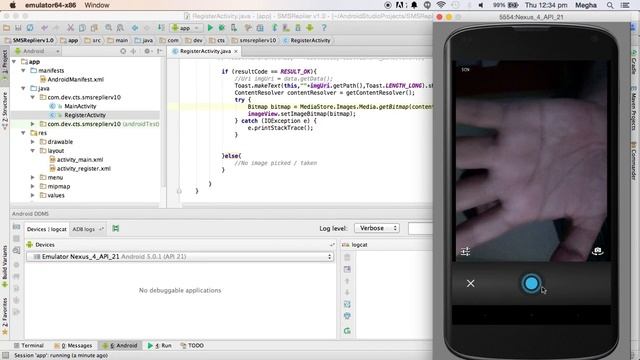The image size is (640, 360).
Task: Click the Wi-Fi status icon
Action: click(x=440, y=5)
